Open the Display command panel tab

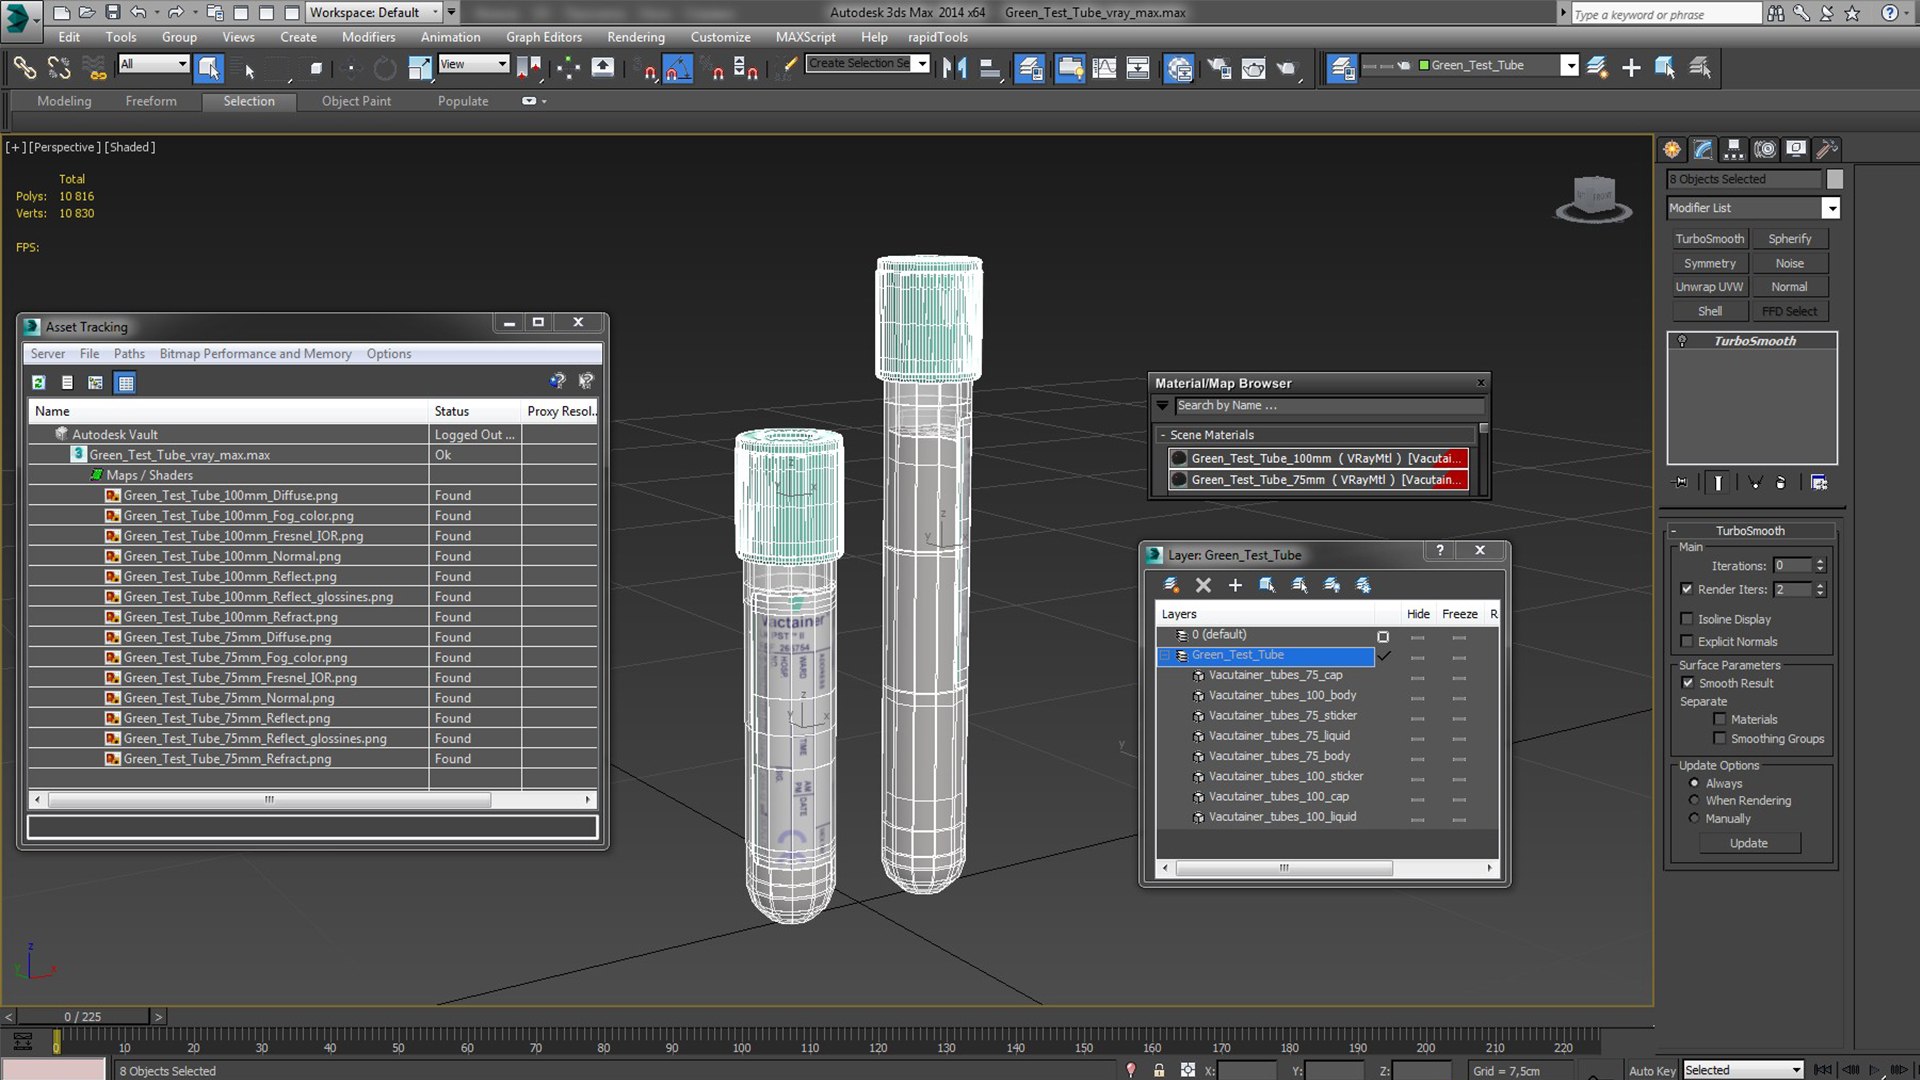coord(1796,149)
